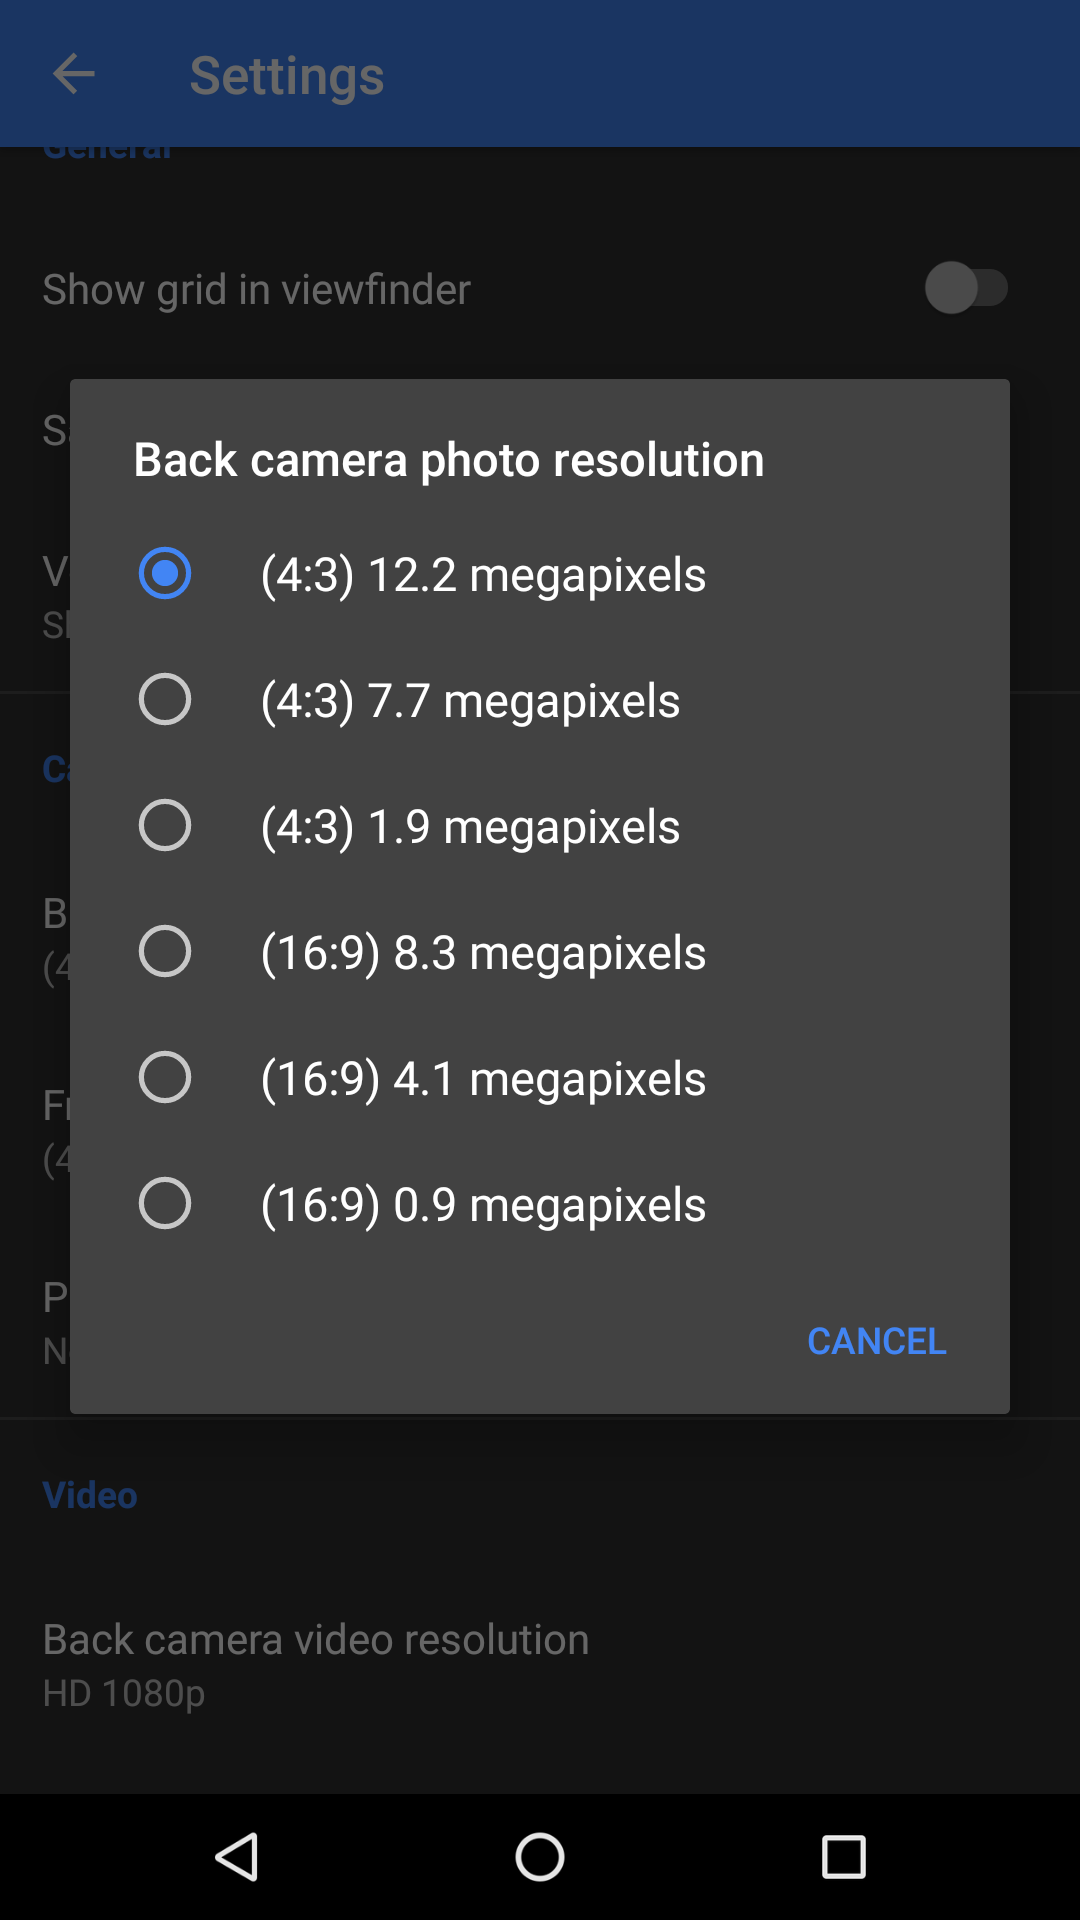Tap the 12.2 megapixels label text

484,575
